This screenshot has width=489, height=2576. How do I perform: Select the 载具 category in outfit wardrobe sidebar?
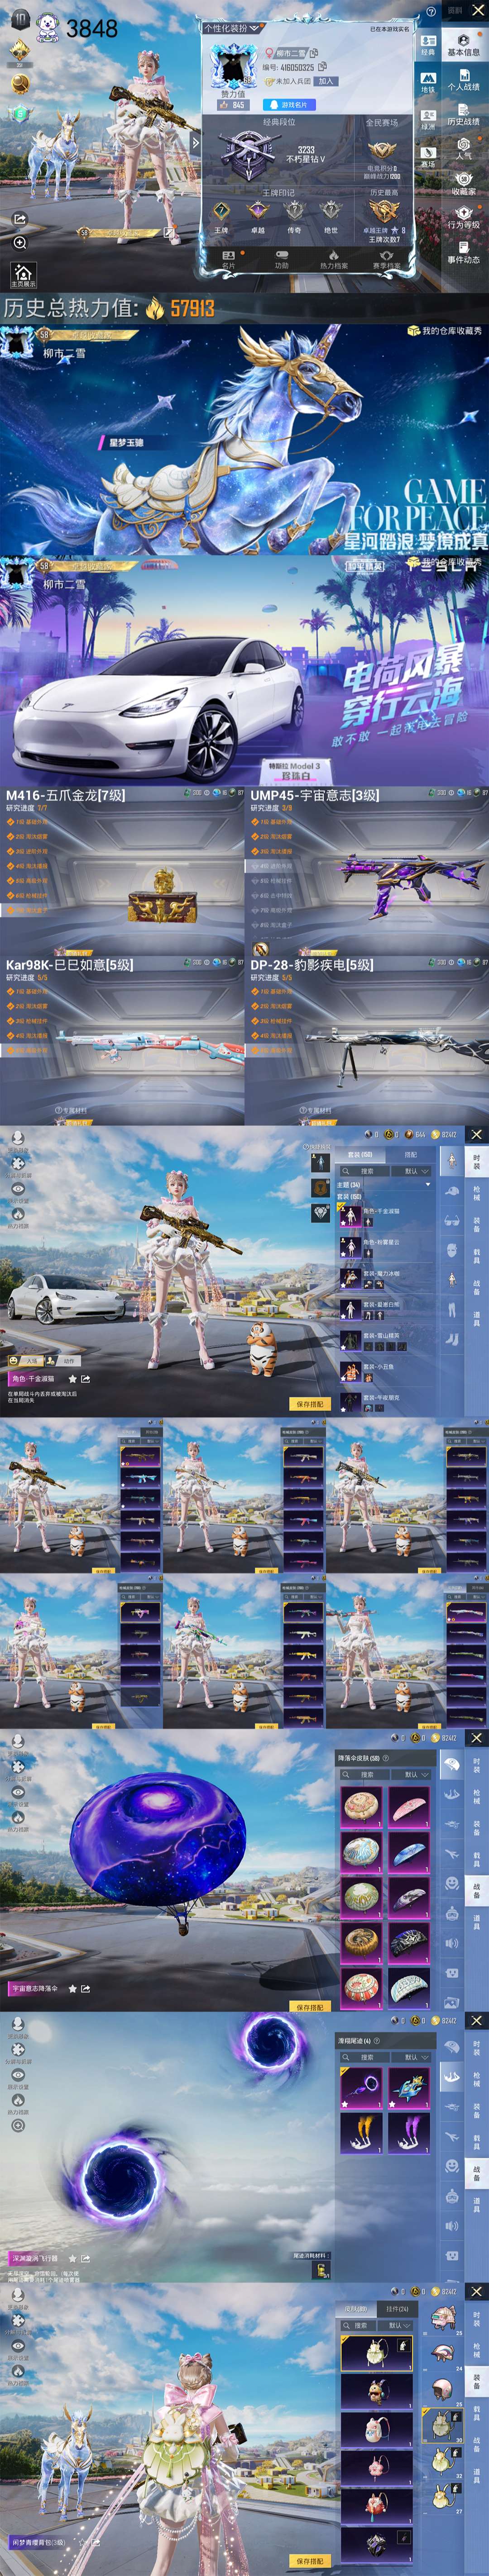pyautogui.click(x=477, y=1255)
